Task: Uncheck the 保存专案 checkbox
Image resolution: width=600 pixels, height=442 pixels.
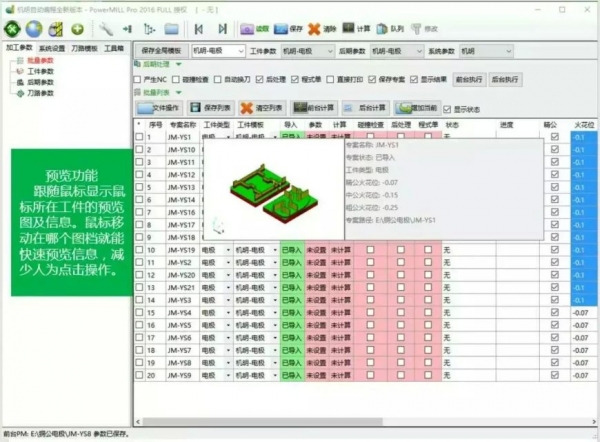Action: [x=372, y=80]
